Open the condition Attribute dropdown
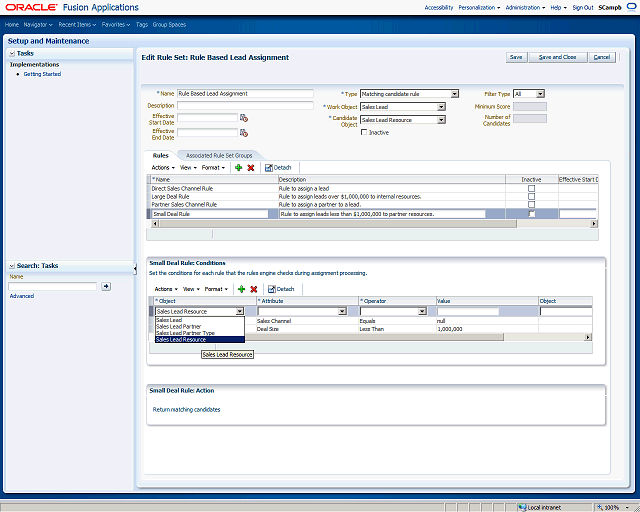The width and height of the screenshot is (640, 512). (342, 312)
